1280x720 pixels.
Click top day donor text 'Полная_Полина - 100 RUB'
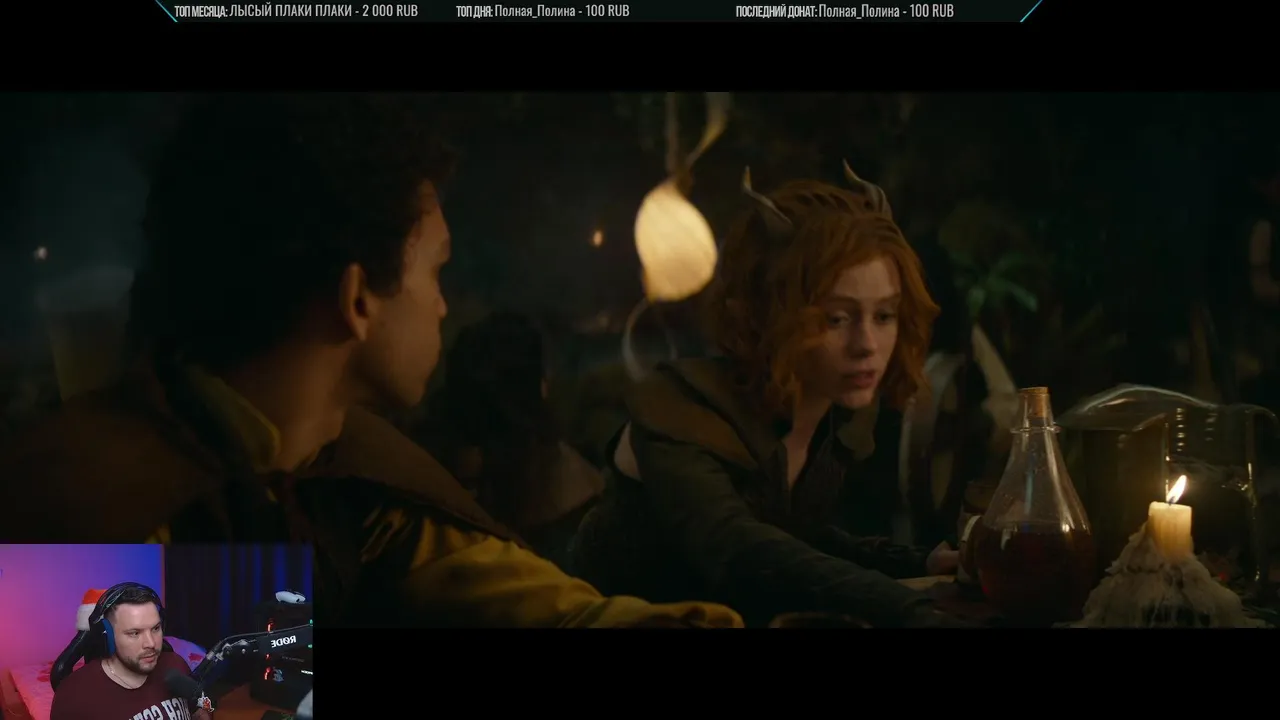(561, 11)
